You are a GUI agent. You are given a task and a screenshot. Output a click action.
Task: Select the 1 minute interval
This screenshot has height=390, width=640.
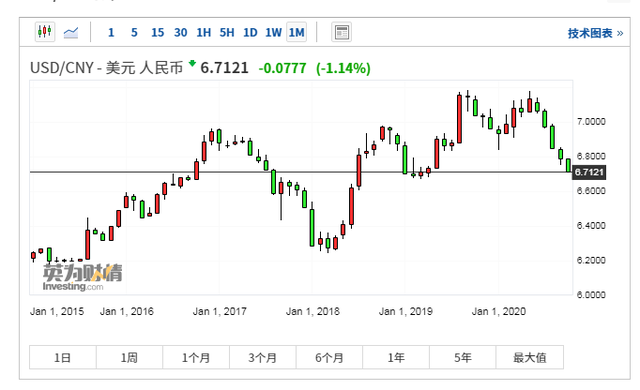click(111, 32)
